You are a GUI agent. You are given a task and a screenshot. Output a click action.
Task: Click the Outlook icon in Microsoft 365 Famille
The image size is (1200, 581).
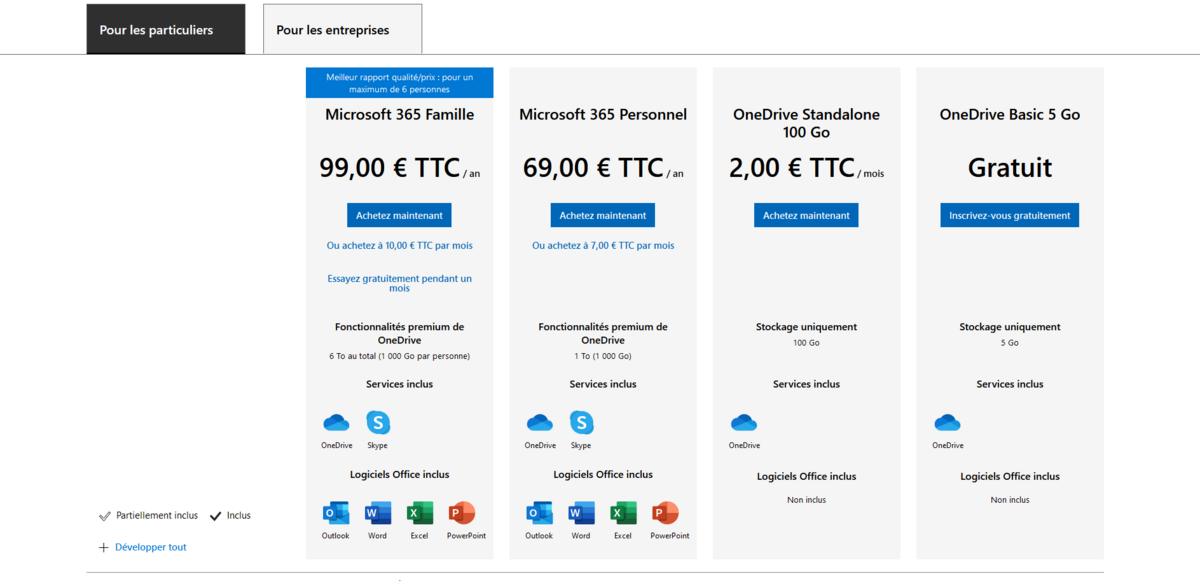(x=336, y=514)
